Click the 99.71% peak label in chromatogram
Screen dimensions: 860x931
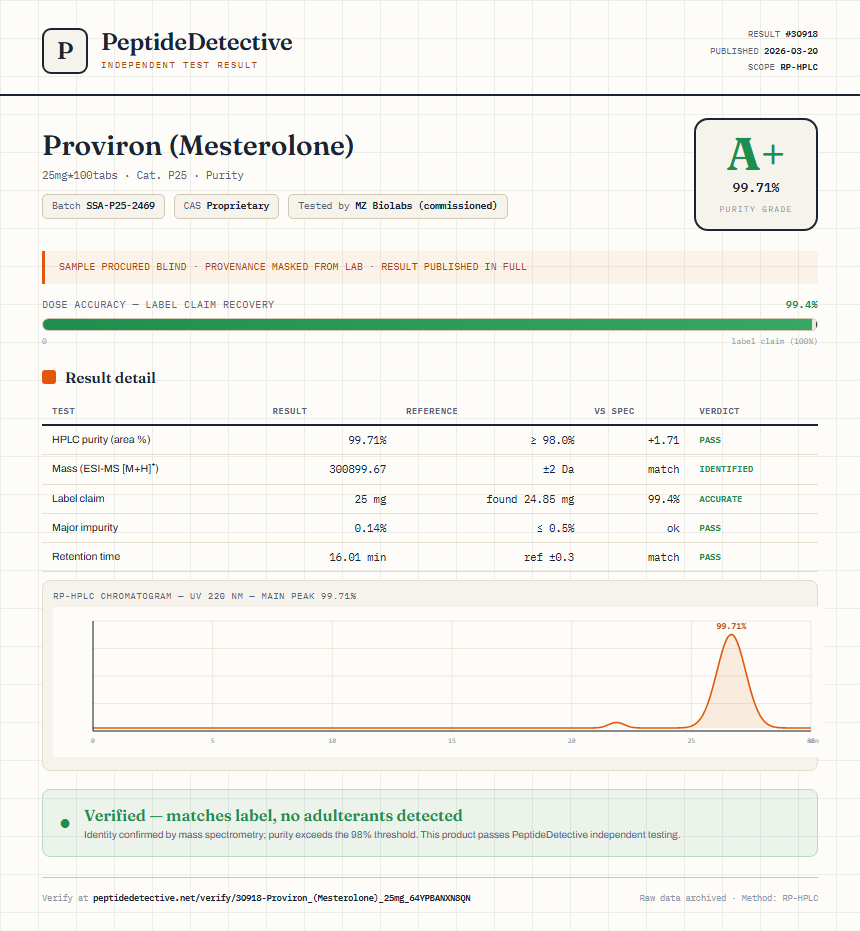pyautogui.click(x=731, y=626)
